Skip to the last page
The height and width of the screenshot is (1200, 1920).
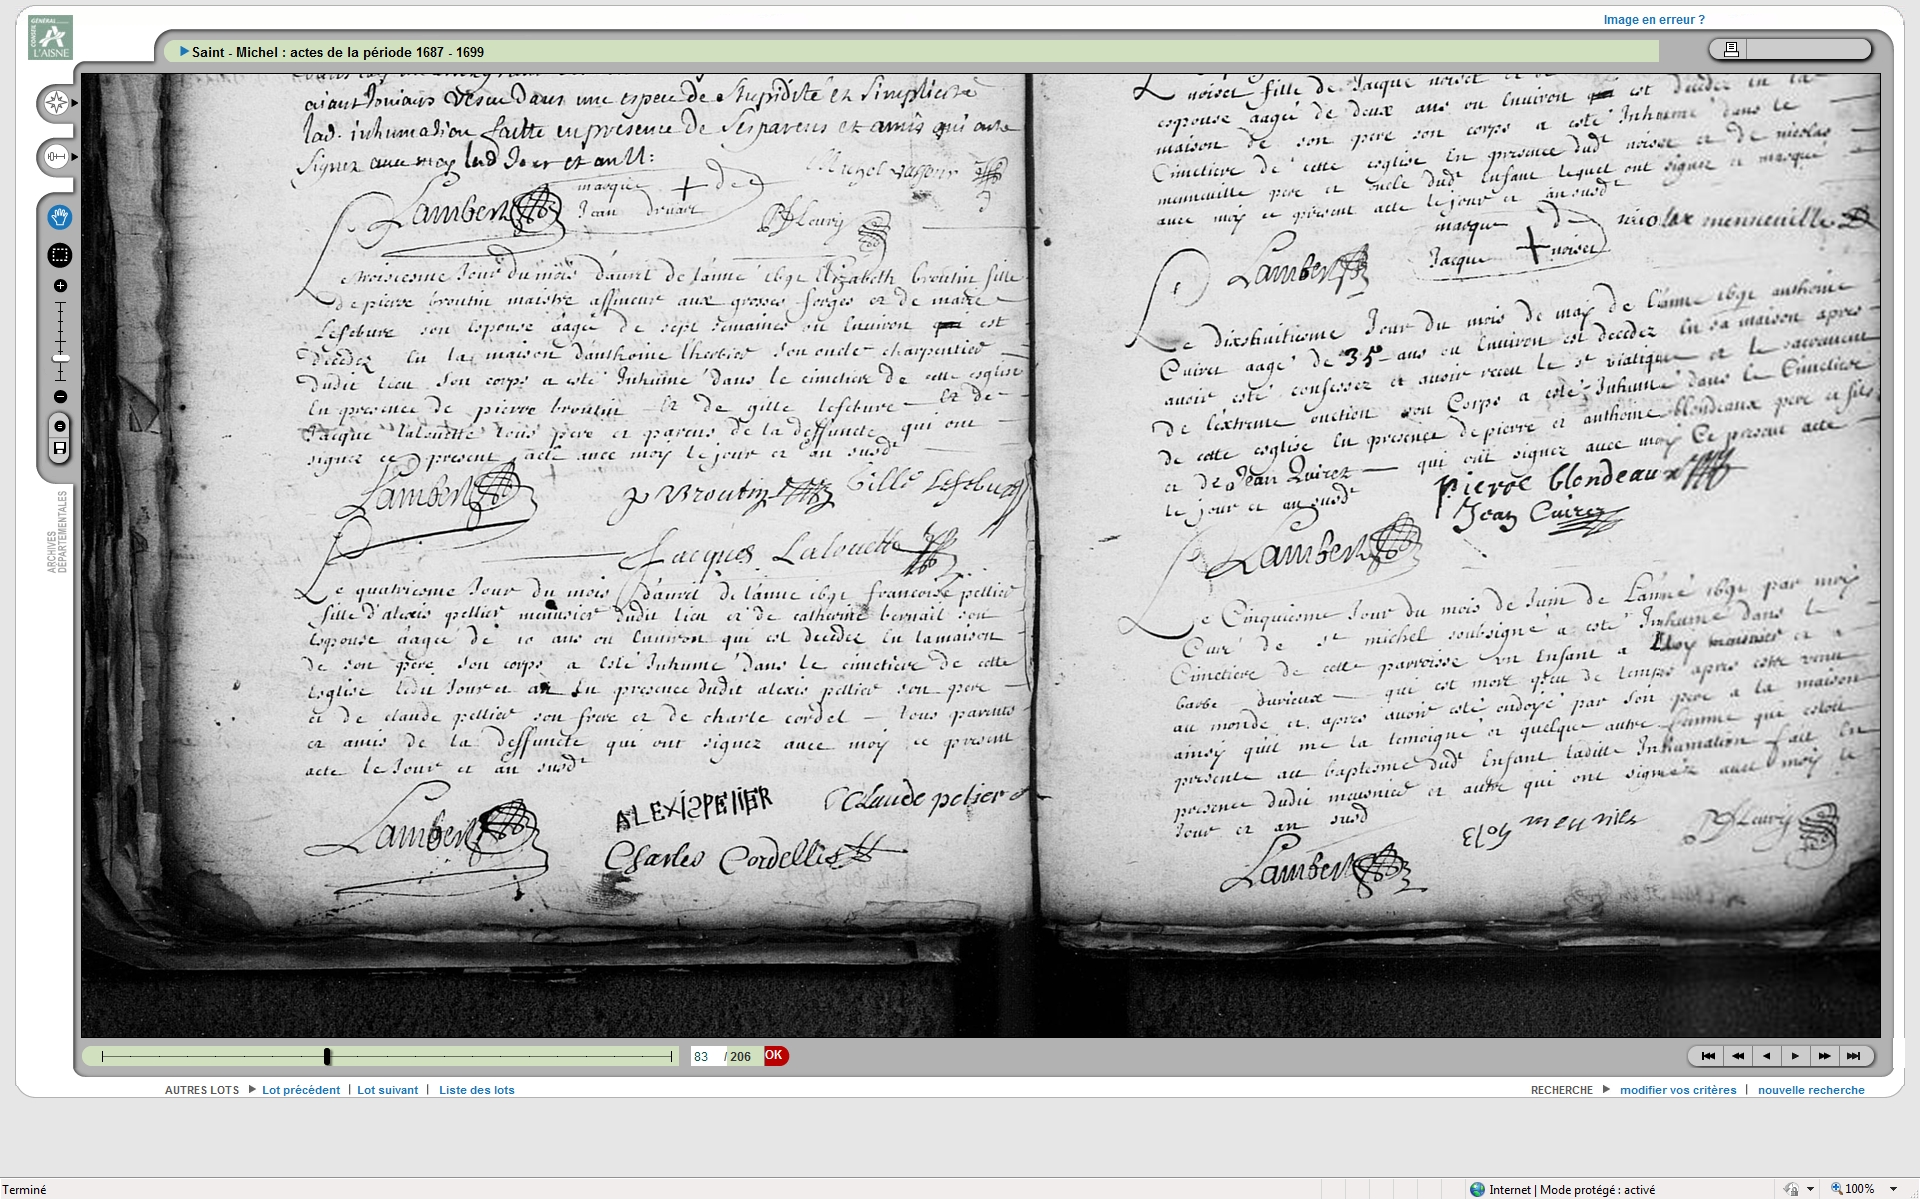(1853, 1056)
